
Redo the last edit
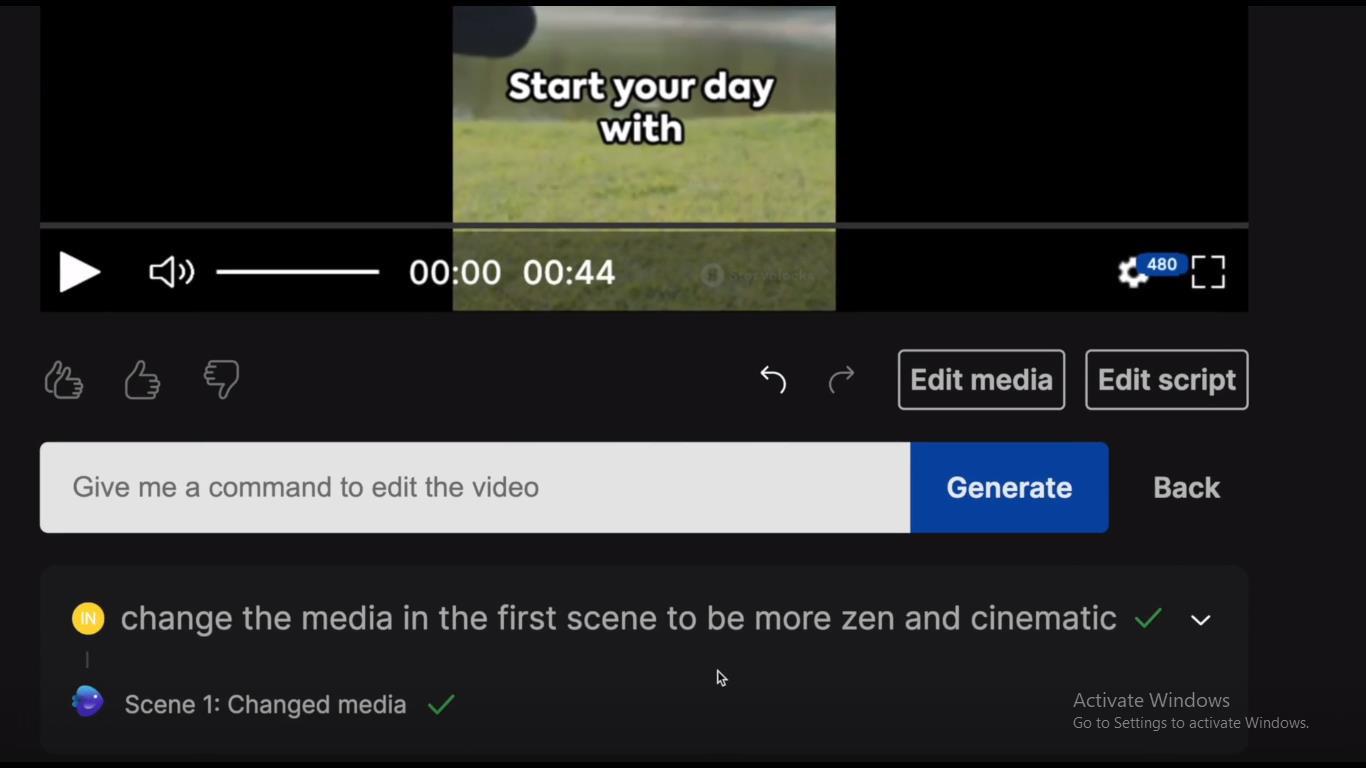pos(842,379)
